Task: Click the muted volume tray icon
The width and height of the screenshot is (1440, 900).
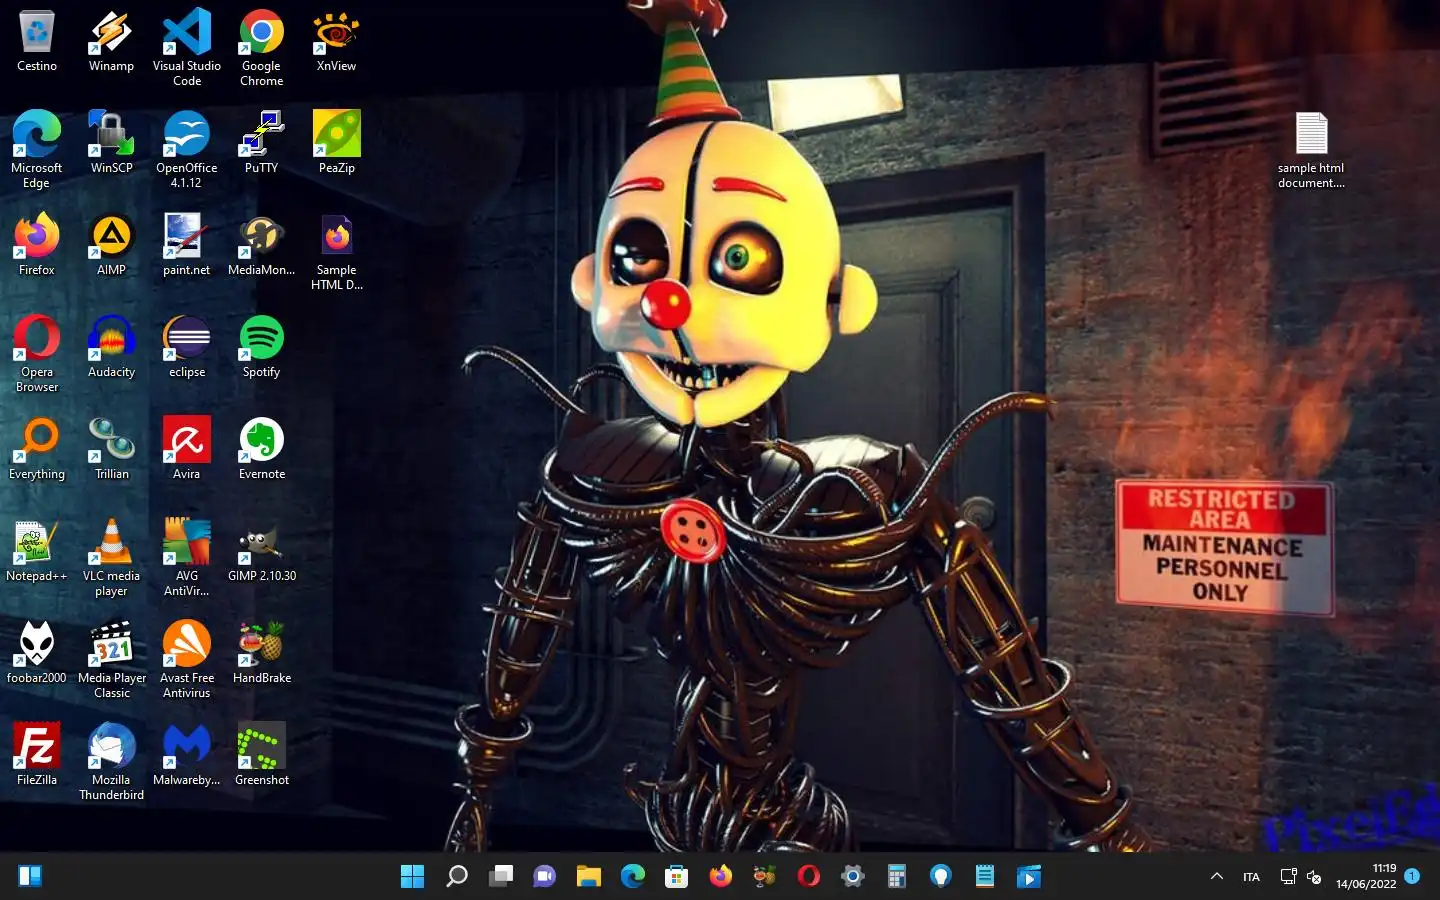Action: pyautogui.click(x=1314, y=877)
